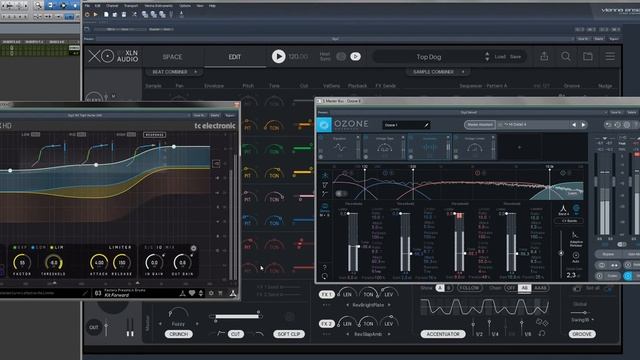Switch to the SPACE tab in XO
Screen dimensions: 640x360
(172, 57)
